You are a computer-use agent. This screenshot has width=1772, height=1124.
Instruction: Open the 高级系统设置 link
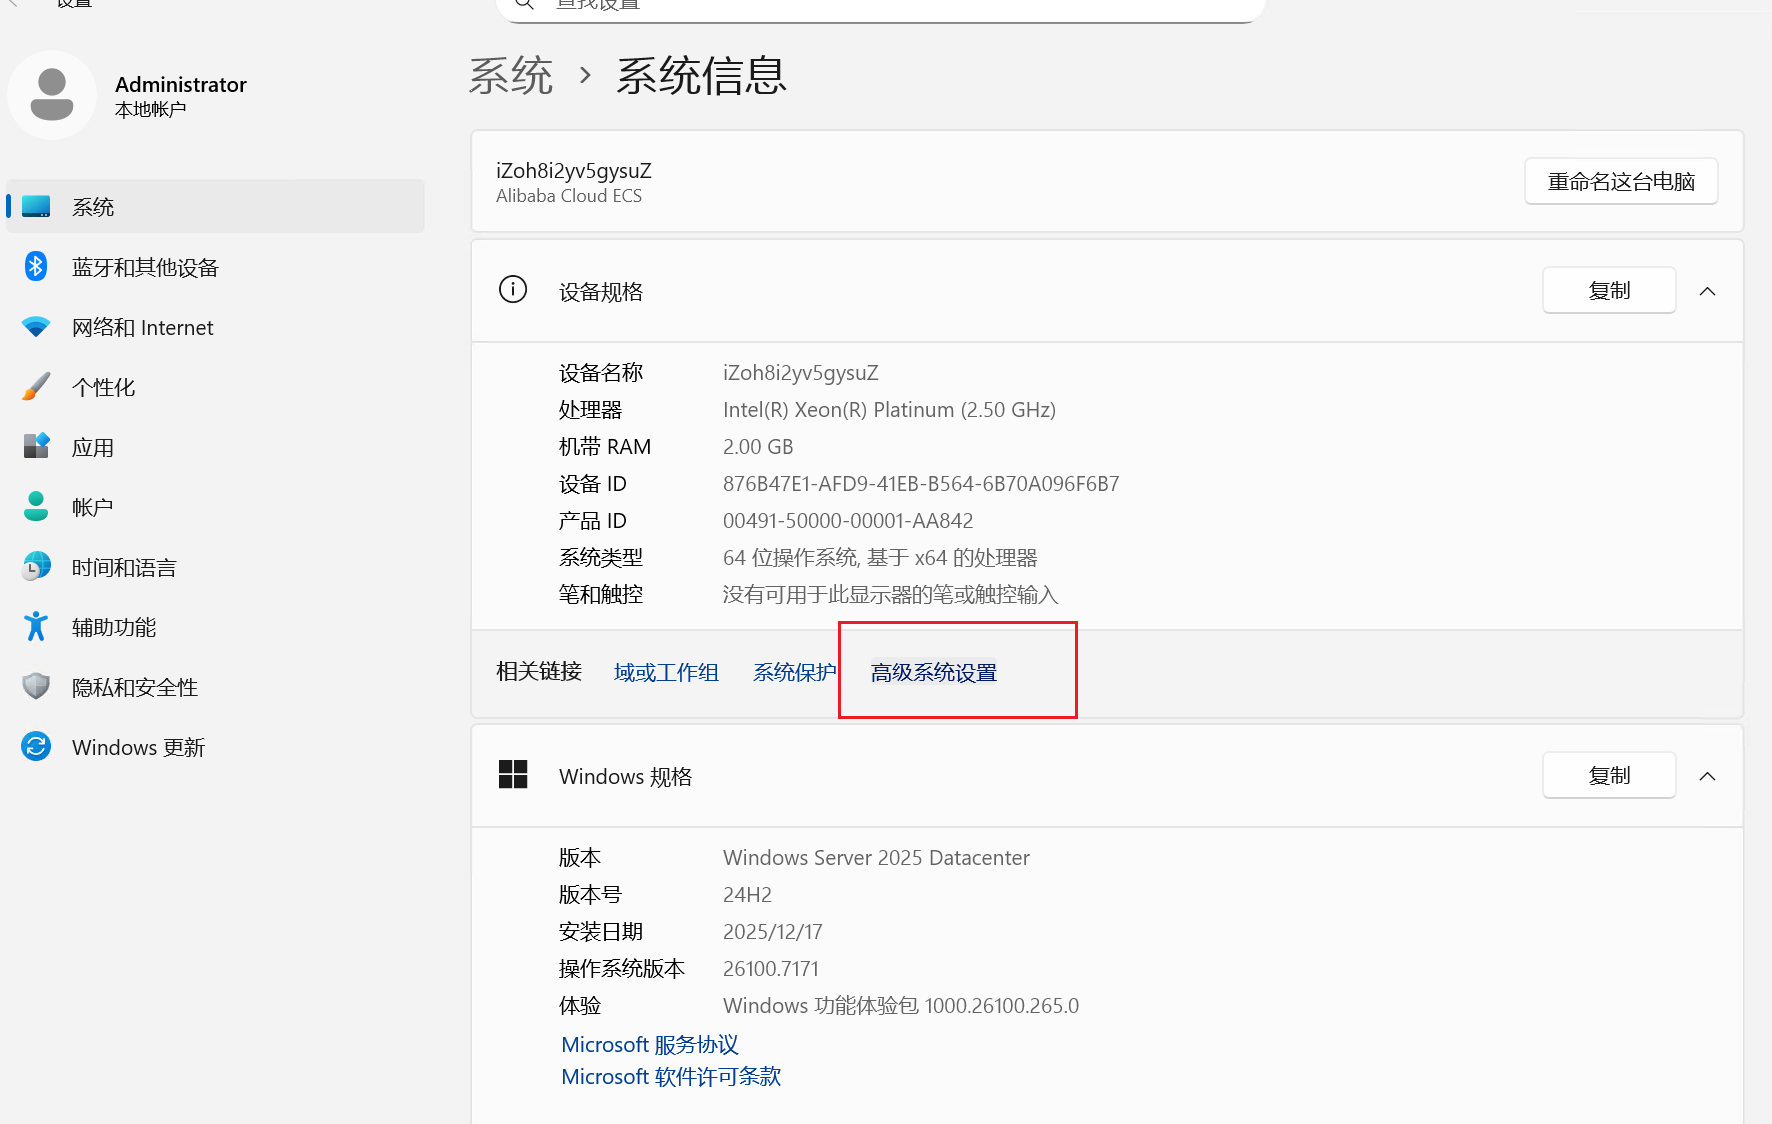point(934,672)
